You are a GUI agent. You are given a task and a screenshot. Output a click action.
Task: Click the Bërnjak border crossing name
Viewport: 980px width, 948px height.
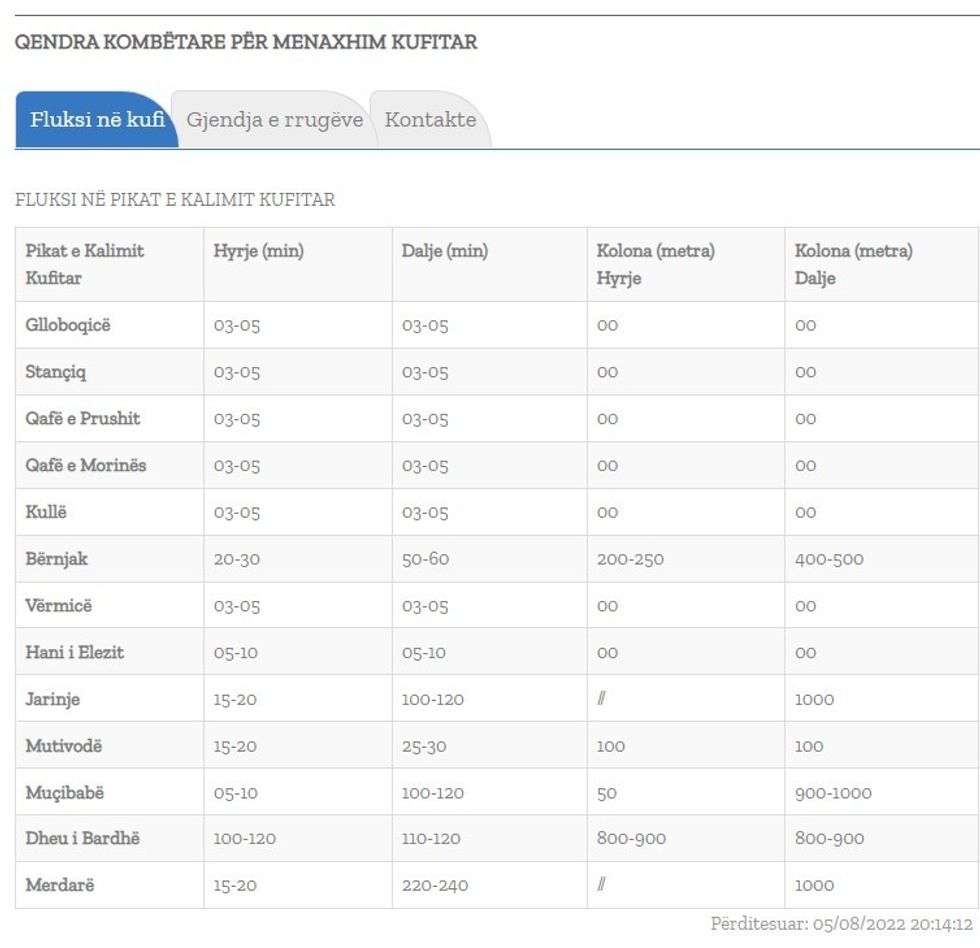(x=56, y=559)
